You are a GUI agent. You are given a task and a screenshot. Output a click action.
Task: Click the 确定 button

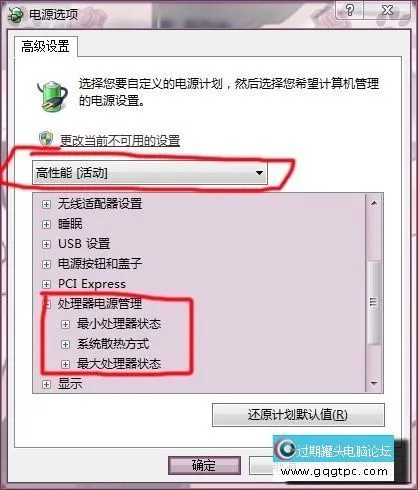click(x=204, y=465)
